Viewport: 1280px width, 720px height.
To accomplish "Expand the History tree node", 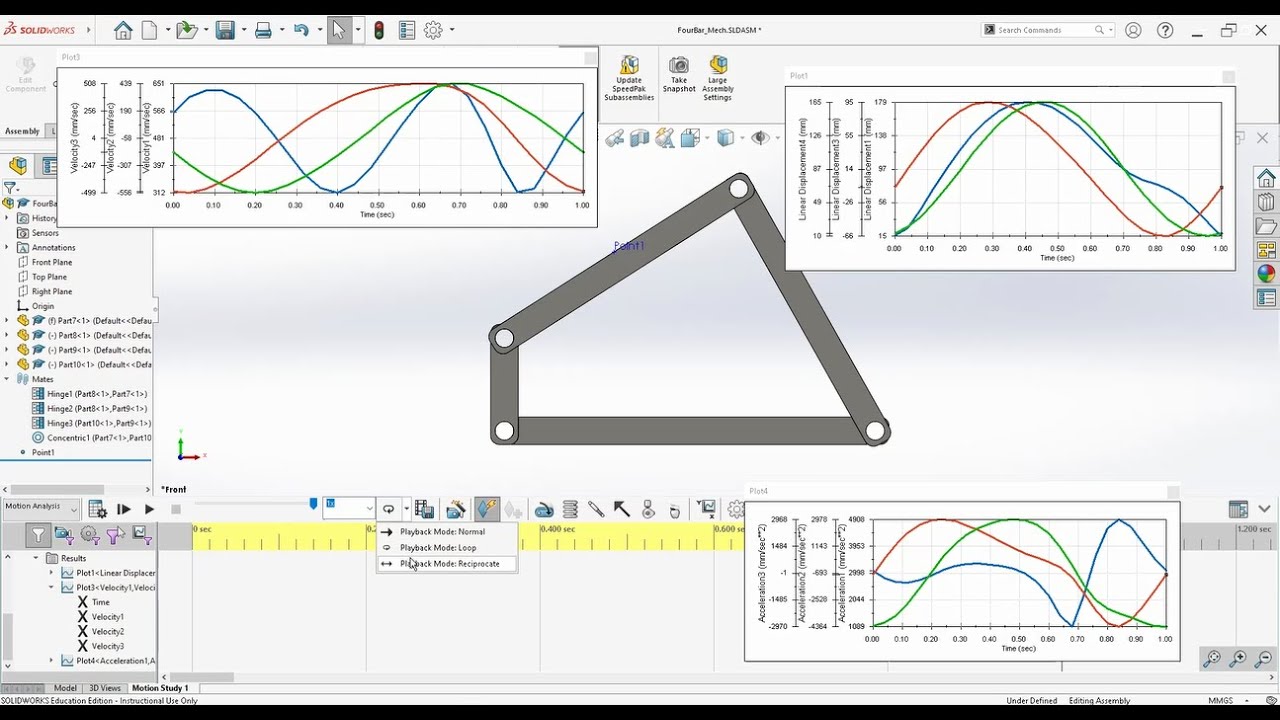I will [8, 218].
